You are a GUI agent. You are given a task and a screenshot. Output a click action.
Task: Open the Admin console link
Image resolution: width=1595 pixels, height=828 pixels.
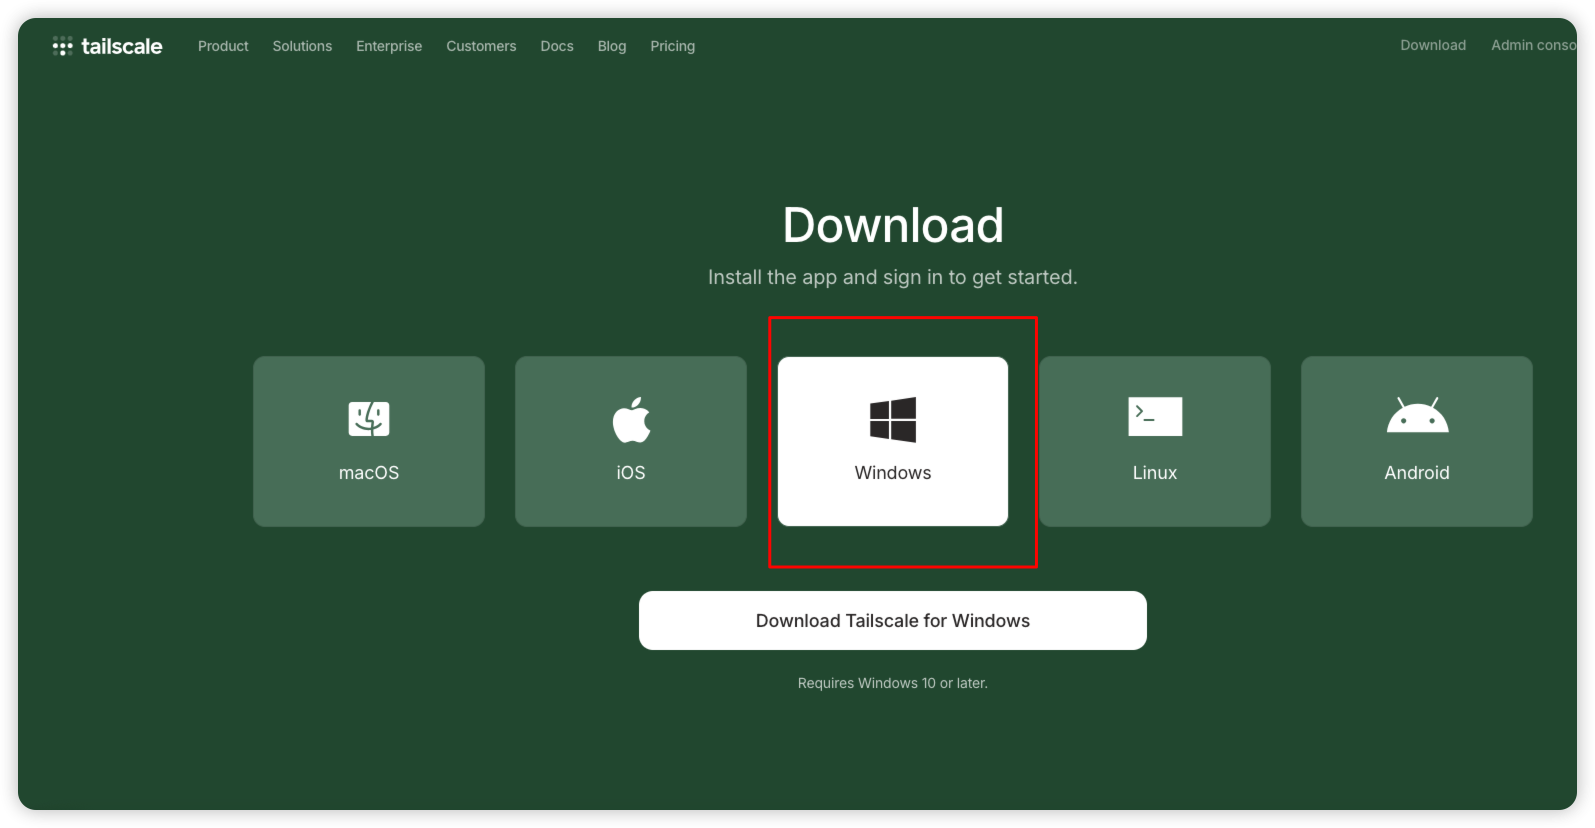[x=1534, y=45]
